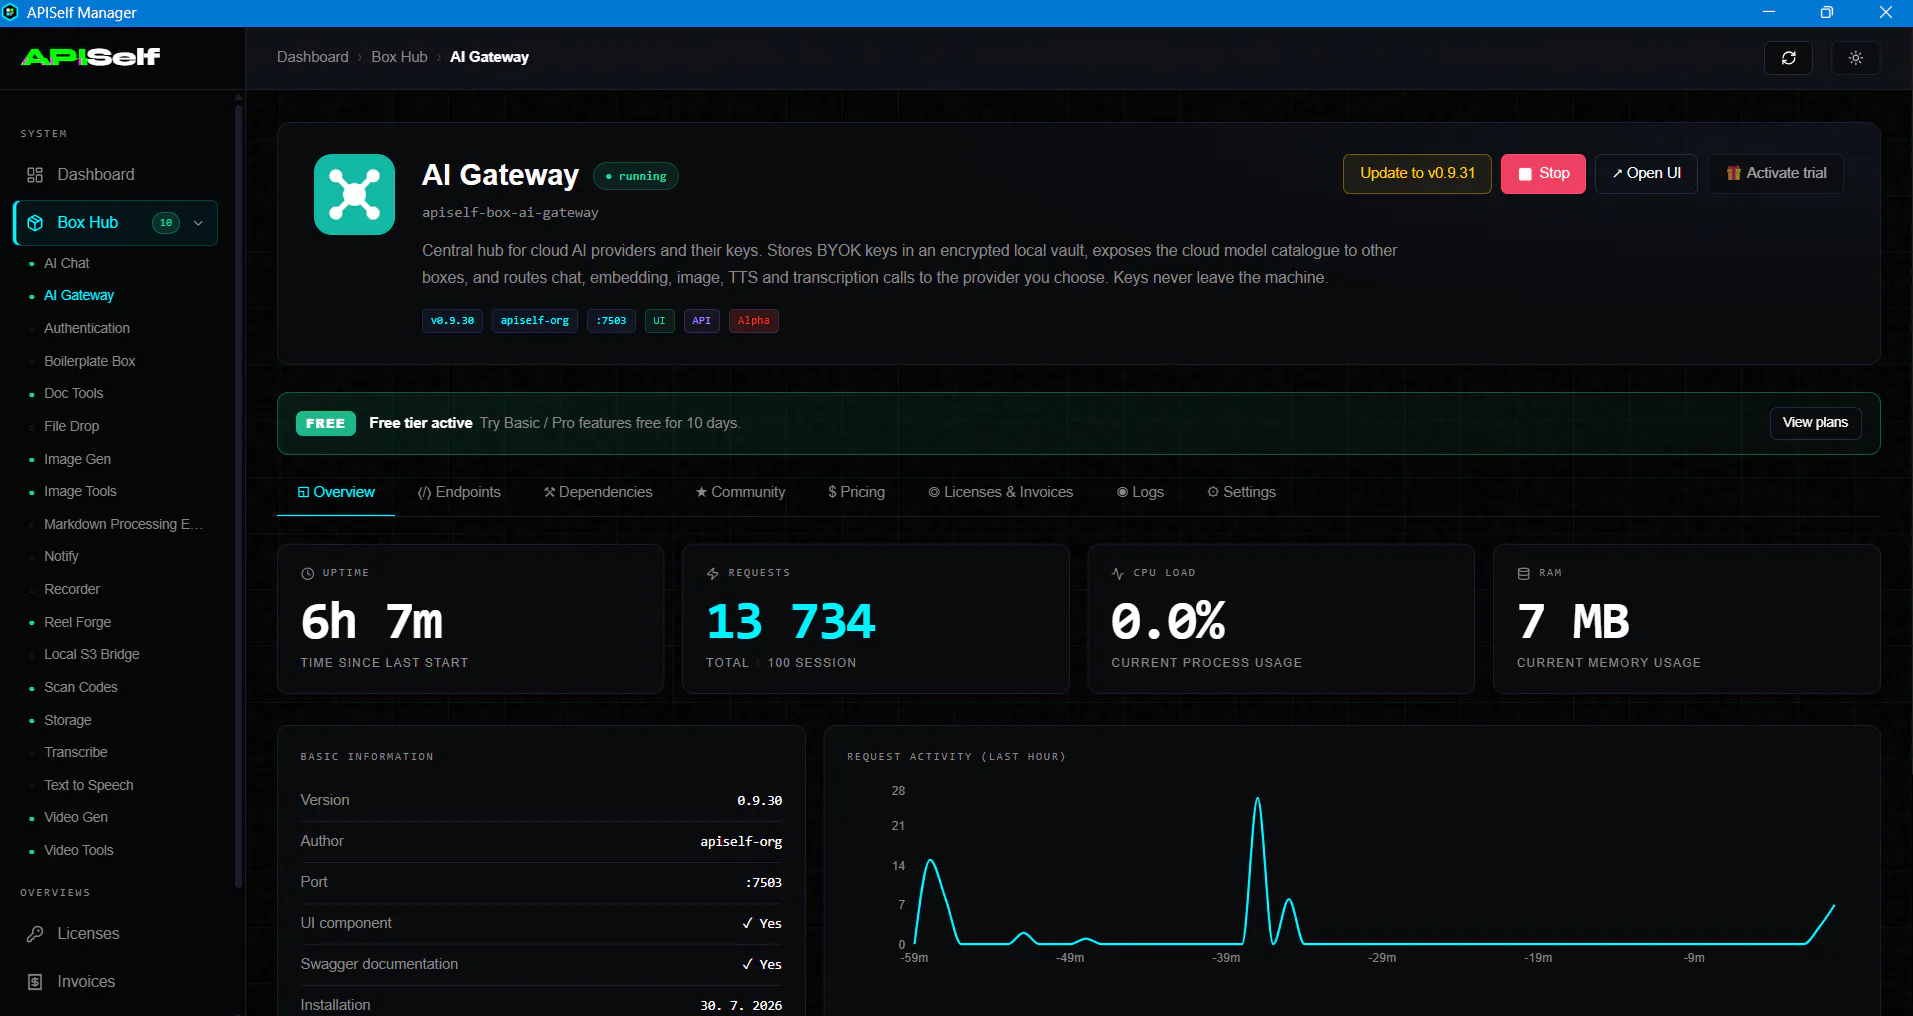Image resolution: width=1913 pixels, height=1016 pixels.
Task: Select Doc Tools in sidebar
Action: click(x=74, y=394)
